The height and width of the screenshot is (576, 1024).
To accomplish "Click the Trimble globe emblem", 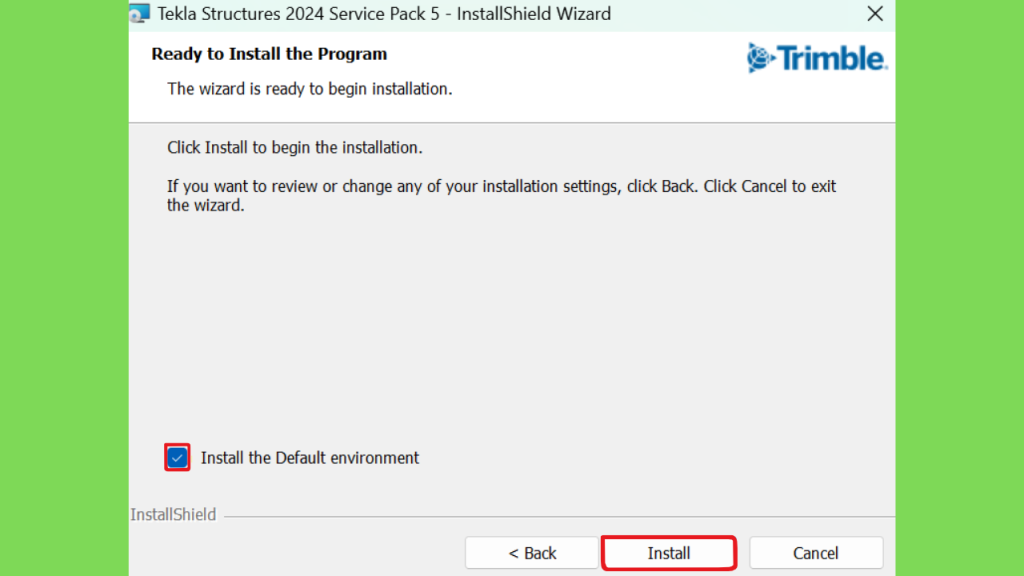I will coord(760,58).
